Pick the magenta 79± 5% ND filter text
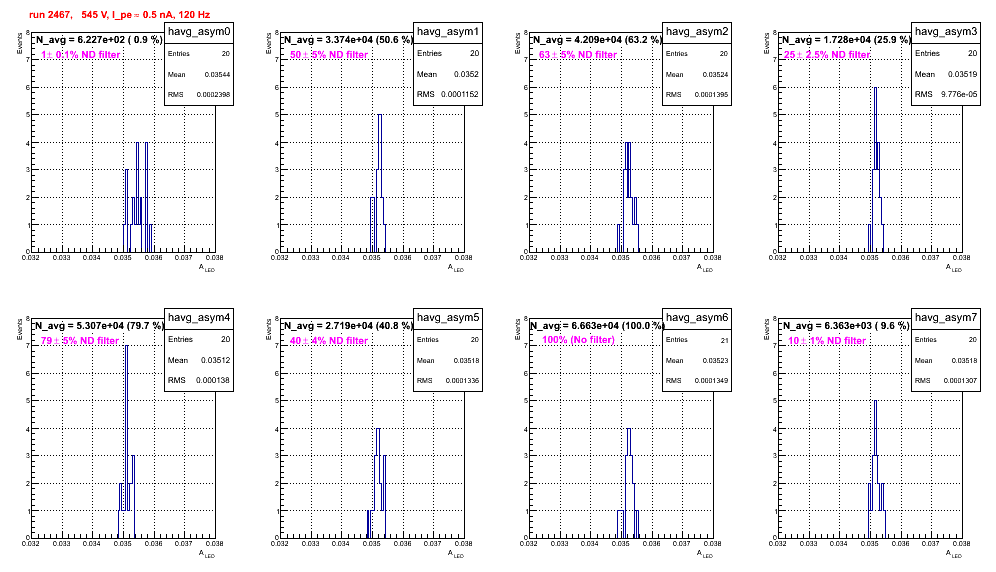The width and height of the screenshot is (996, 572). coord(80,341)
